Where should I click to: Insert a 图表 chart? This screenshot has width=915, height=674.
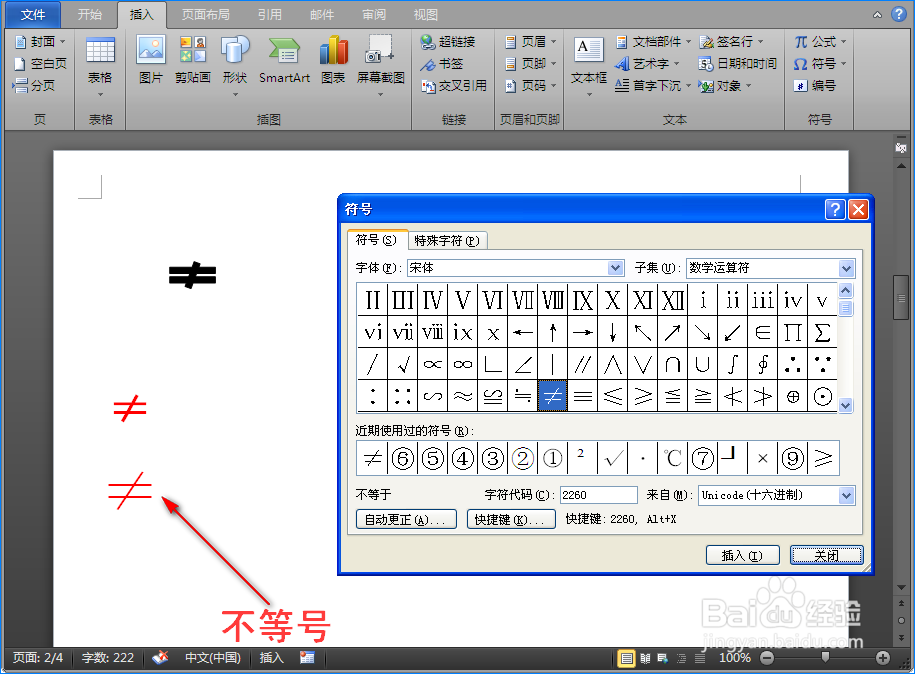333,60
